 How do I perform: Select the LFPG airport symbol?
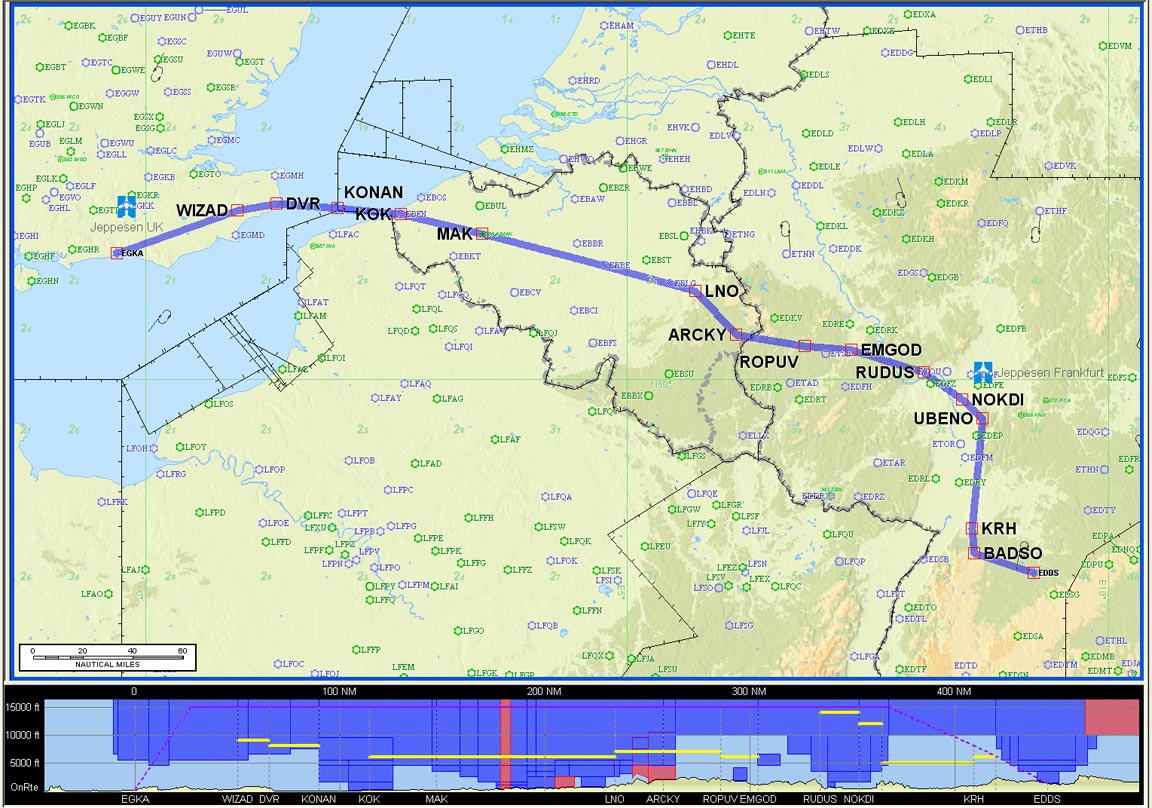point(391,526)
